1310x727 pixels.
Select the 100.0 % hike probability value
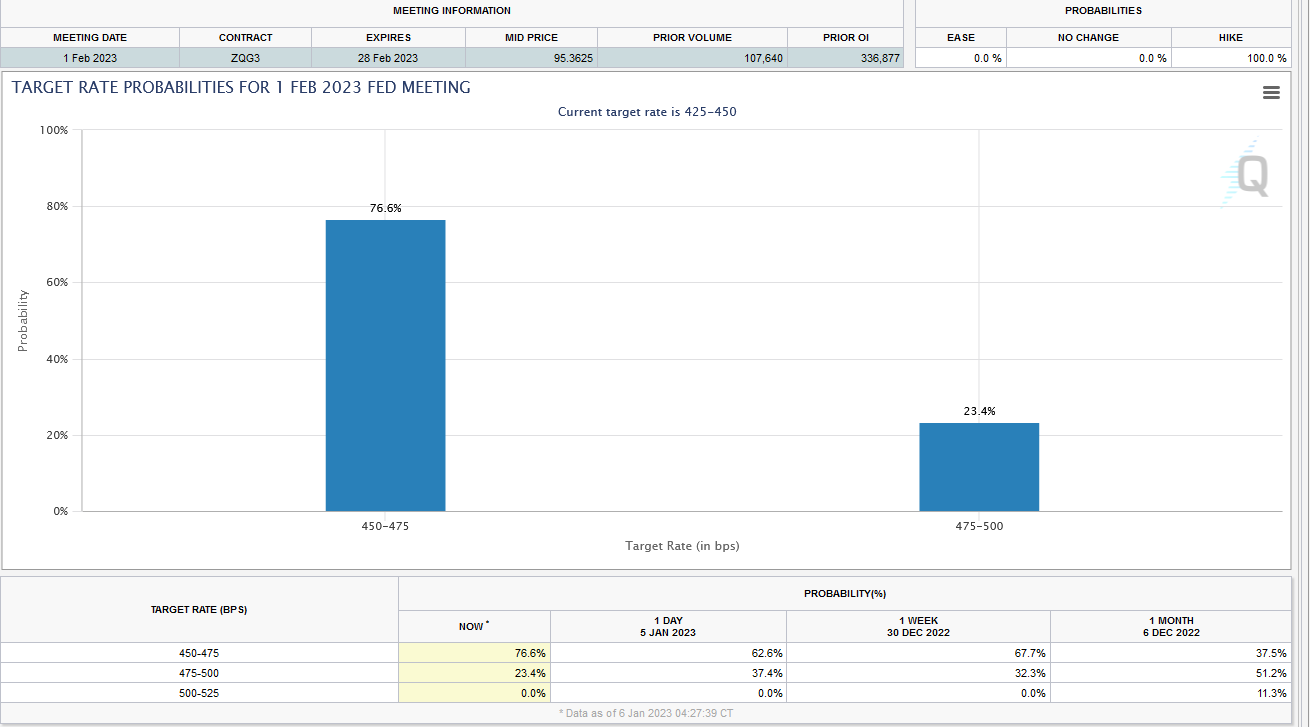pyautogui.click(x=1267, y=58)
